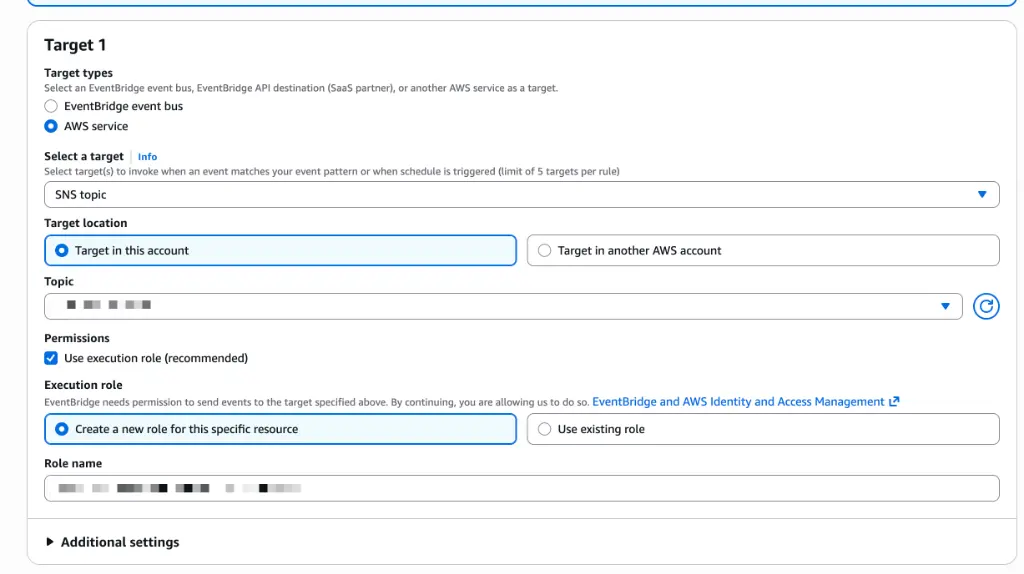The image size is (1024, 574).
Task: Select Create a new role for this specific resource
Action: click(280, 429)
